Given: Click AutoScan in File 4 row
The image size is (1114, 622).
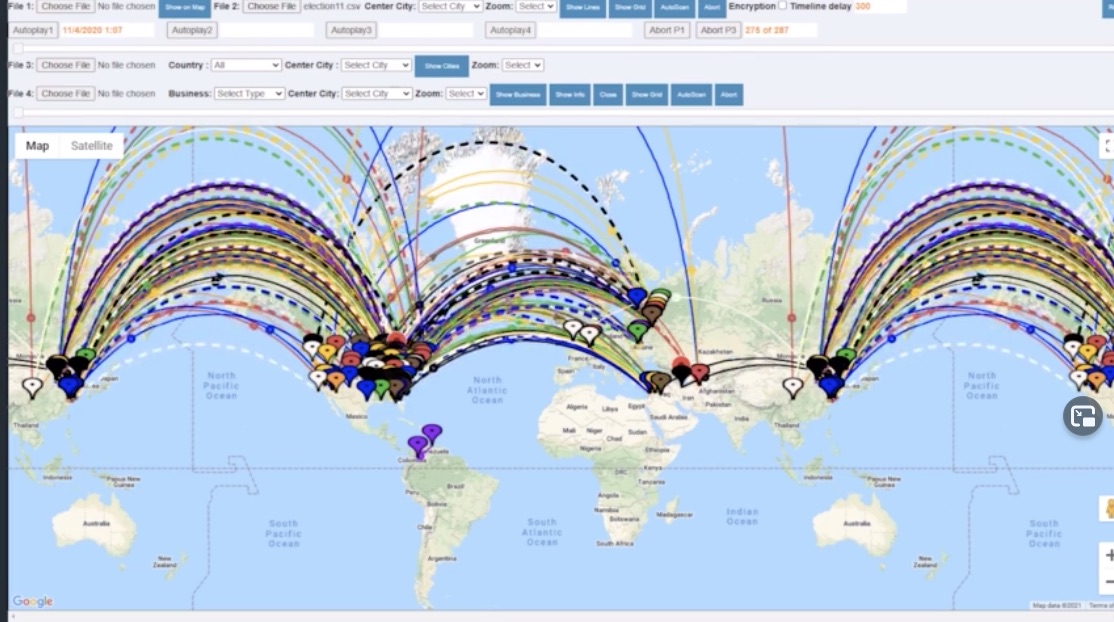Looking at the screenshot, I should [691, 95].
